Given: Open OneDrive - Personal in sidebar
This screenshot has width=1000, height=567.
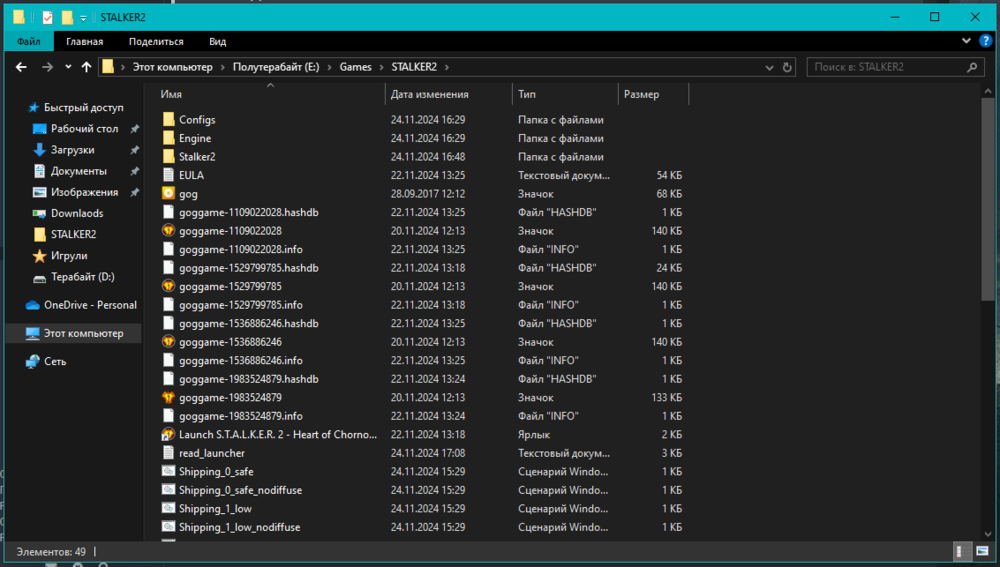Looking at the screenshot, I should (90, 305).
